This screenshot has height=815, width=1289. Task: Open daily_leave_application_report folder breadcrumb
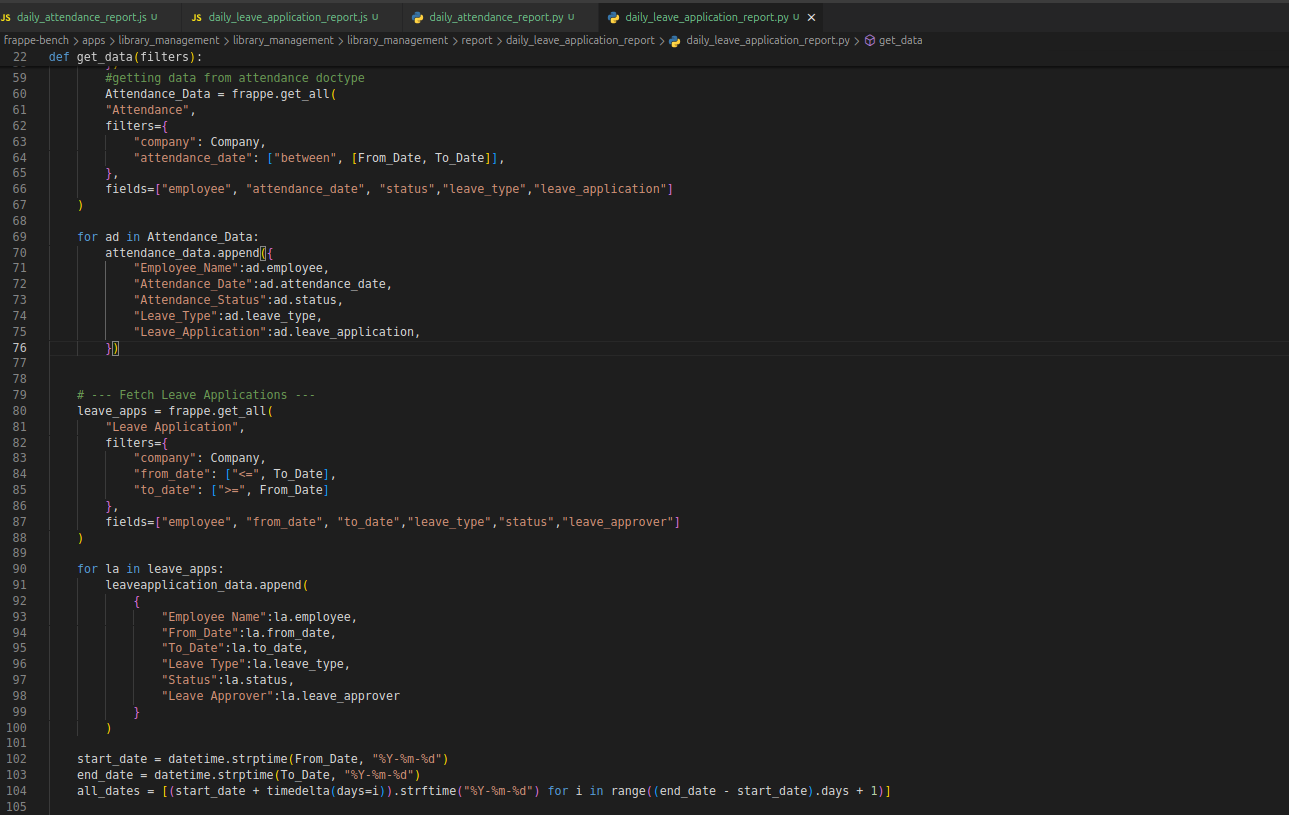[580, 41]
